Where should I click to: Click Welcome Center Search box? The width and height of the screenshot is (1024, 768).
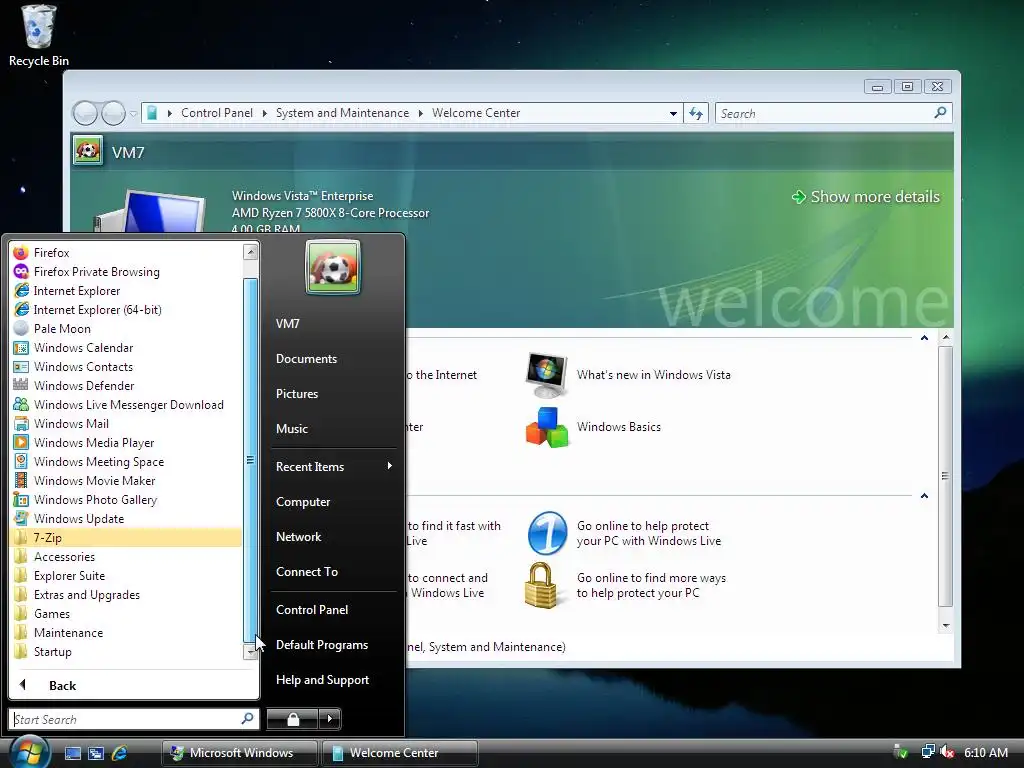[833, 114]
